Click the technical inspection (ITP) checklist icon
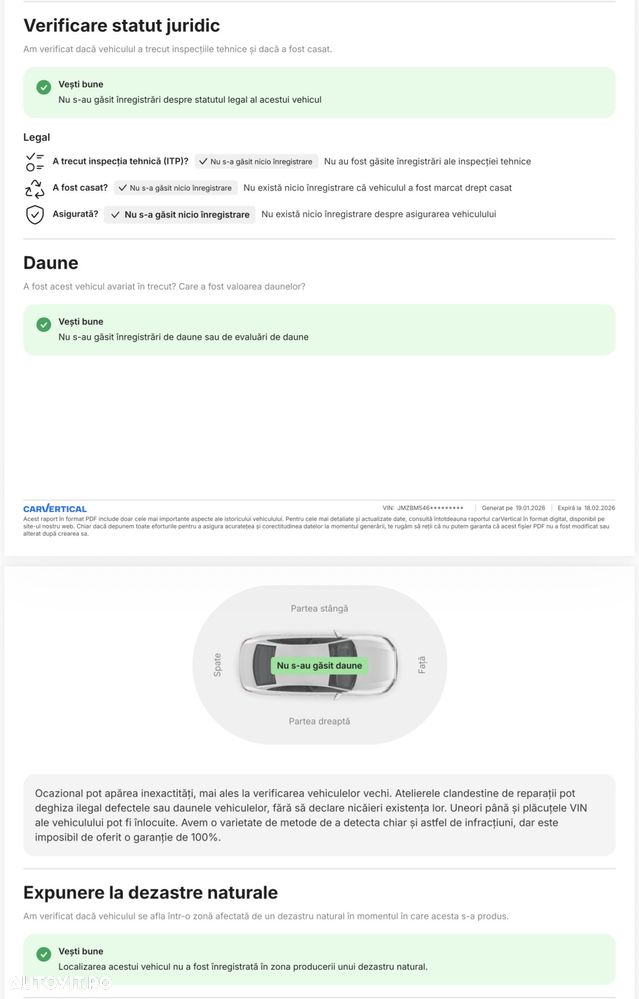The width and height of the screenshot is (639, 999). [x=35, y=162]
